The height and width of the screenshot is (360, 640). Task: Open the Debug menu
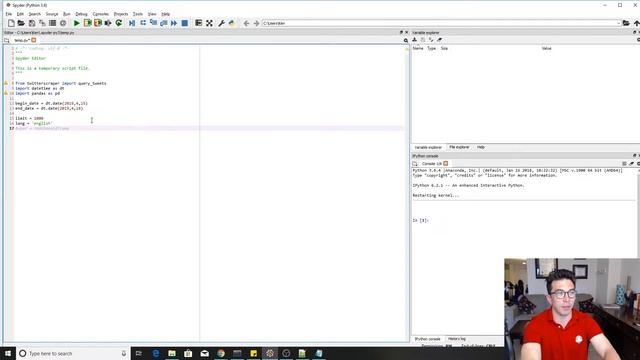pos(81,14)
